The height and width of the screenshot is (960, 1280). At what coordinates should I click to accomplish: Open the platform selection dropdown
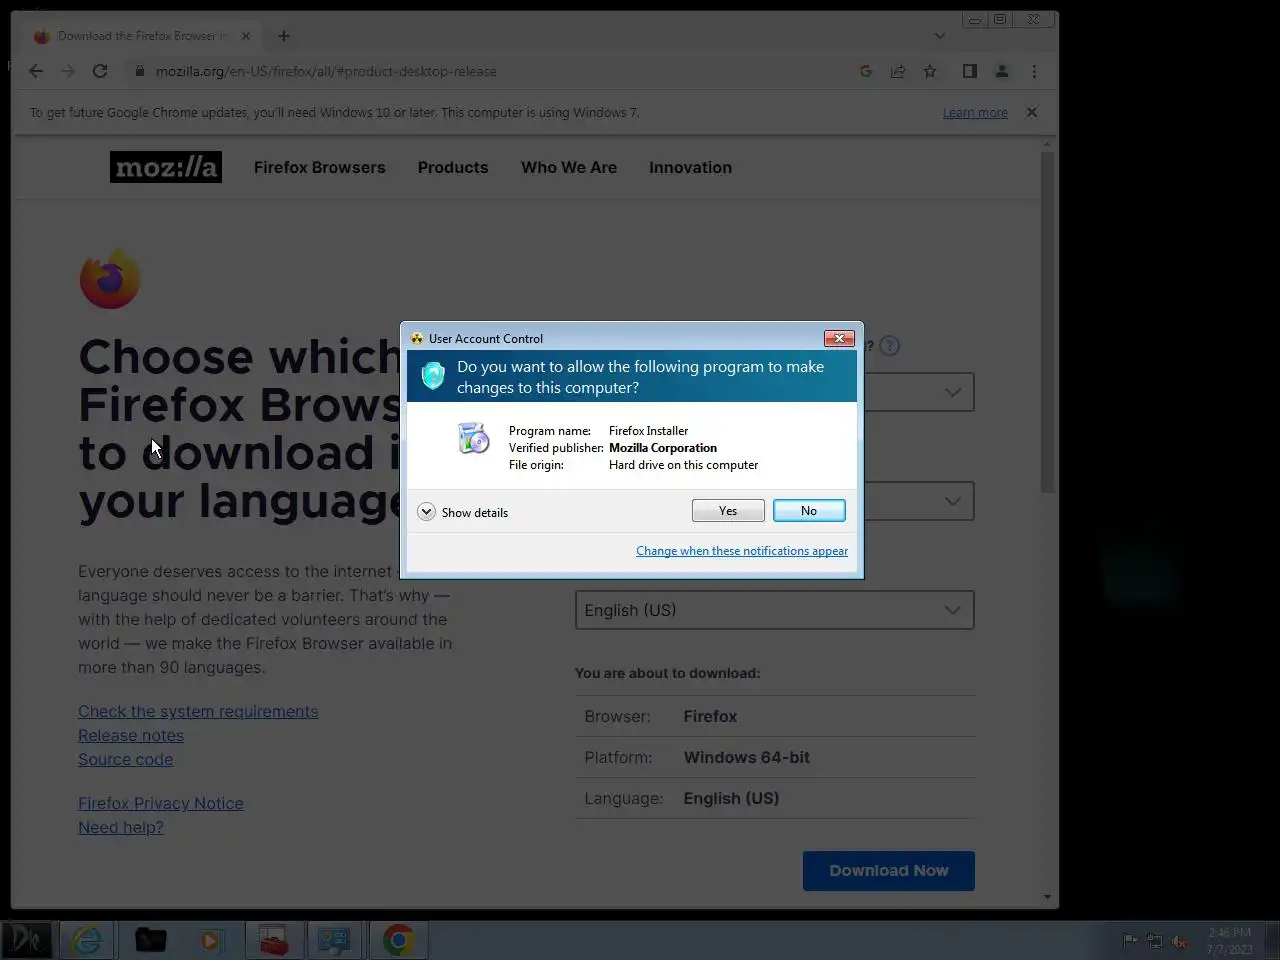coord(918,501)
